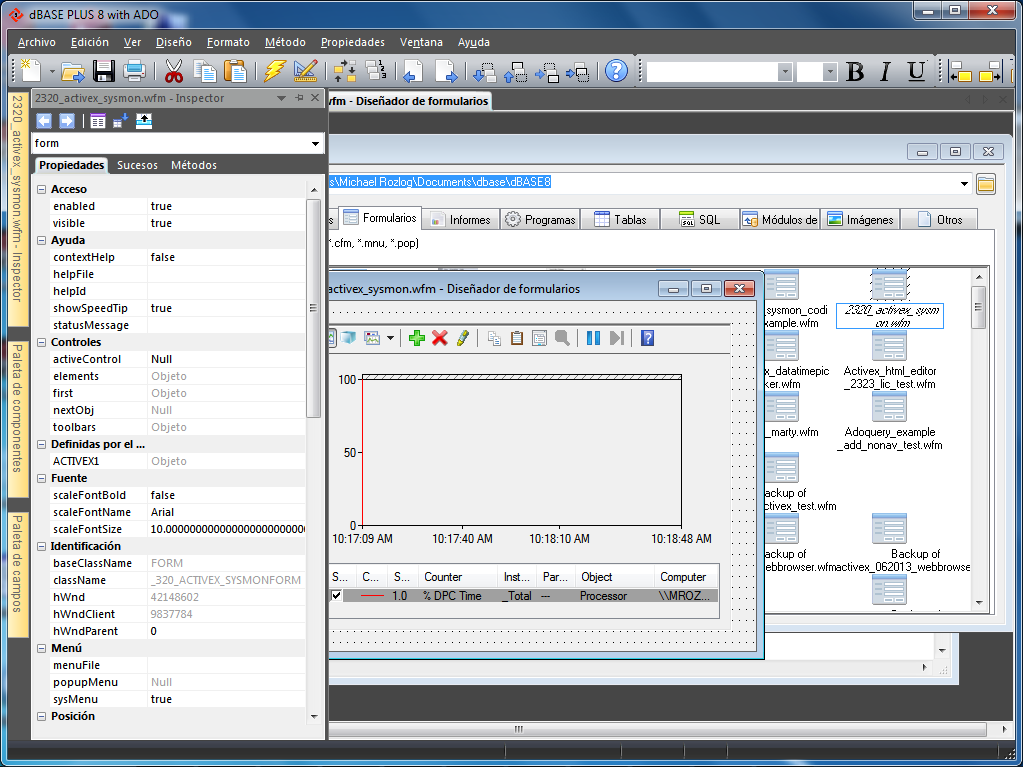1023x767 pixels.
Task: Click the Update Data step icon
Action: [617, 338]
